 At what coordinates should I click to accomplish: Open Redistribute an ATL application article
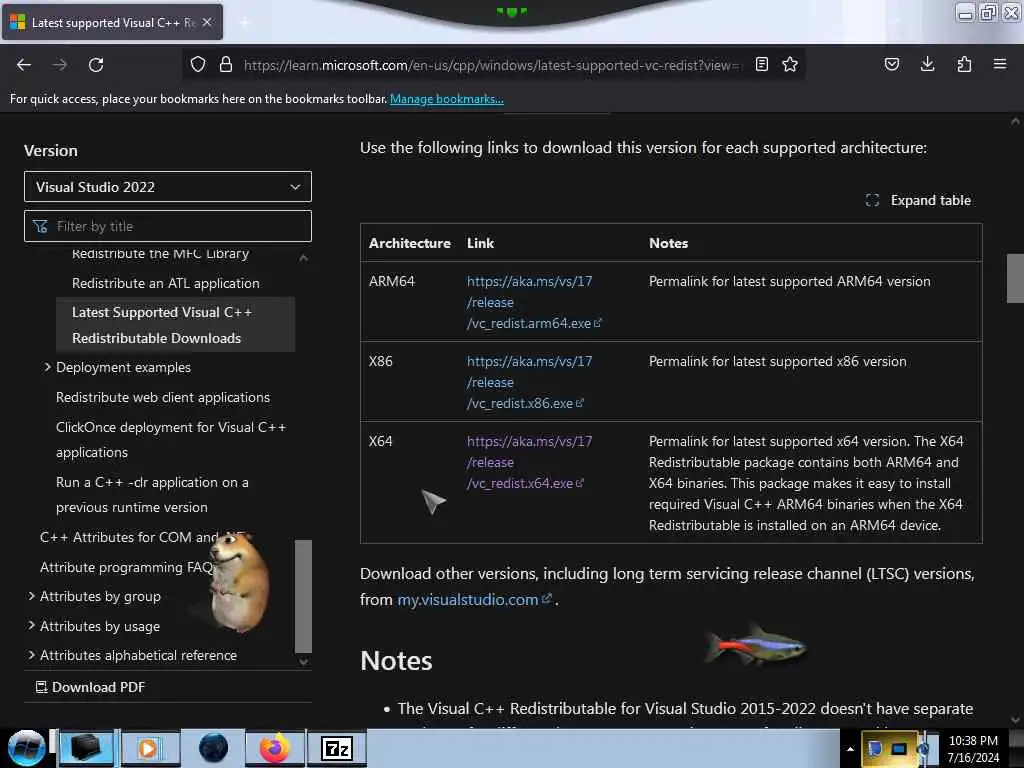[x=166, y=283]
